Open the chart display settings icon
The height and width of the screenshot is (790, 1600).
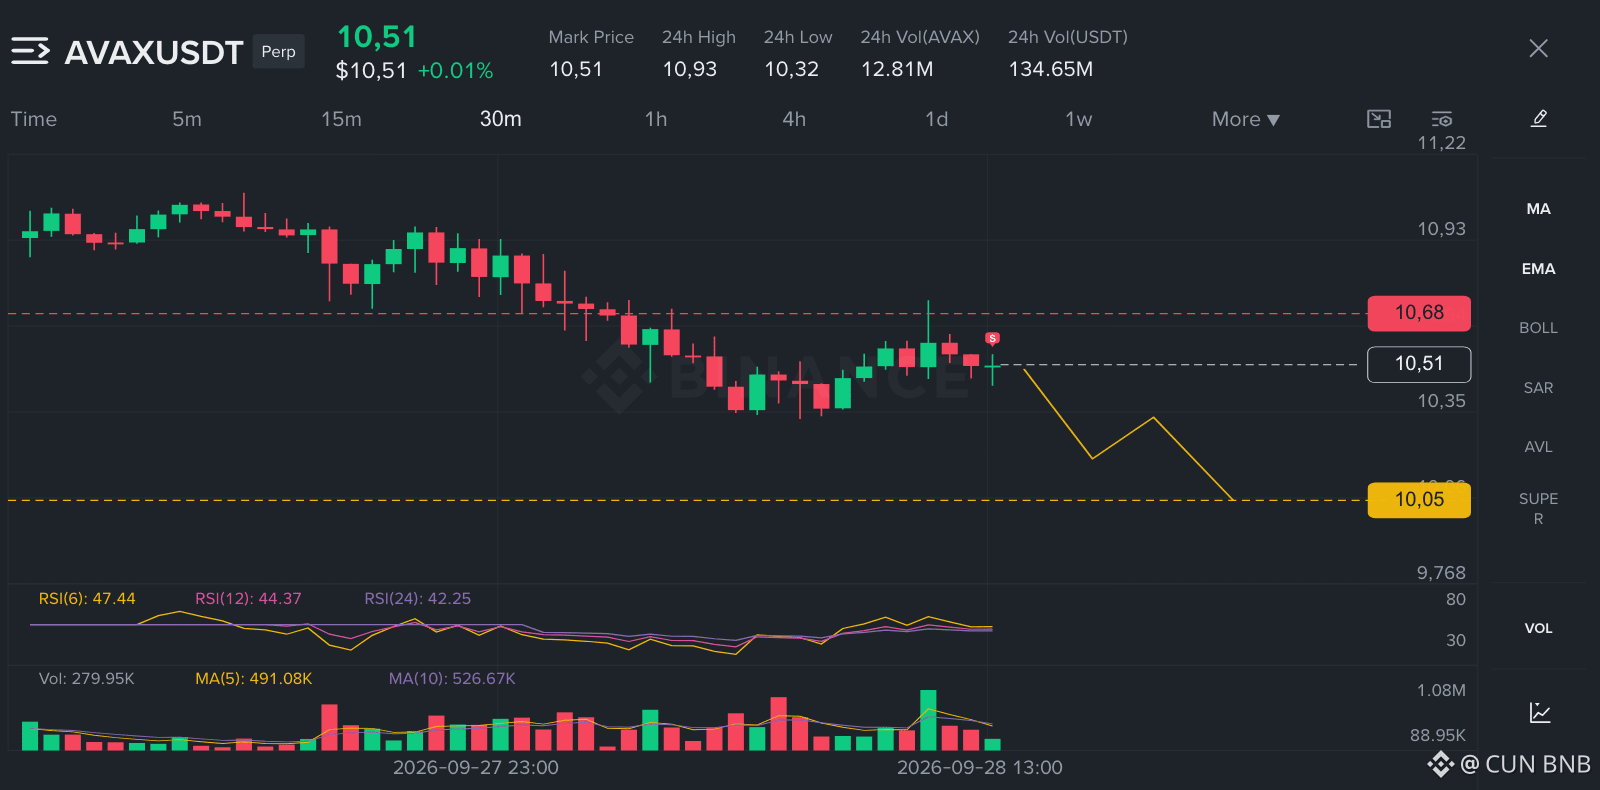pos(1442,119)
